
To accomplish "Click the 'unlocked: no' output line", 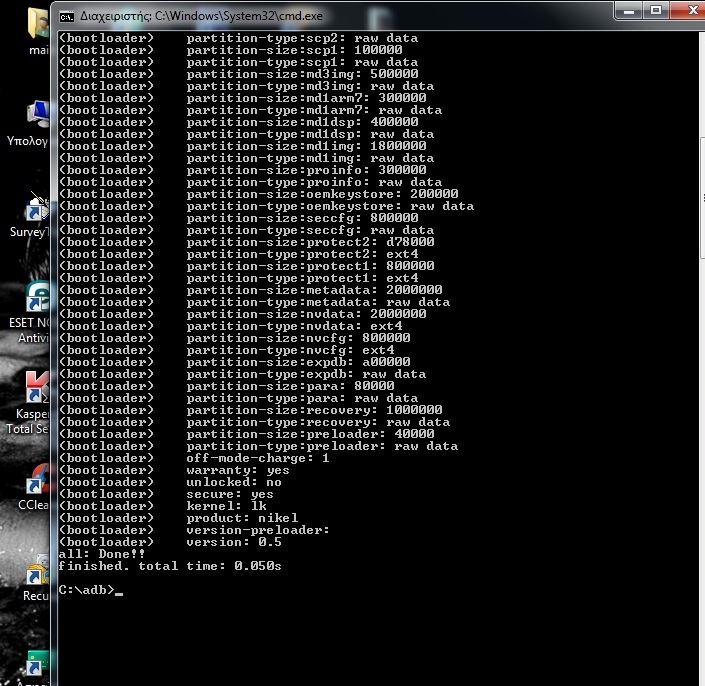I will (x=233, y=482).
